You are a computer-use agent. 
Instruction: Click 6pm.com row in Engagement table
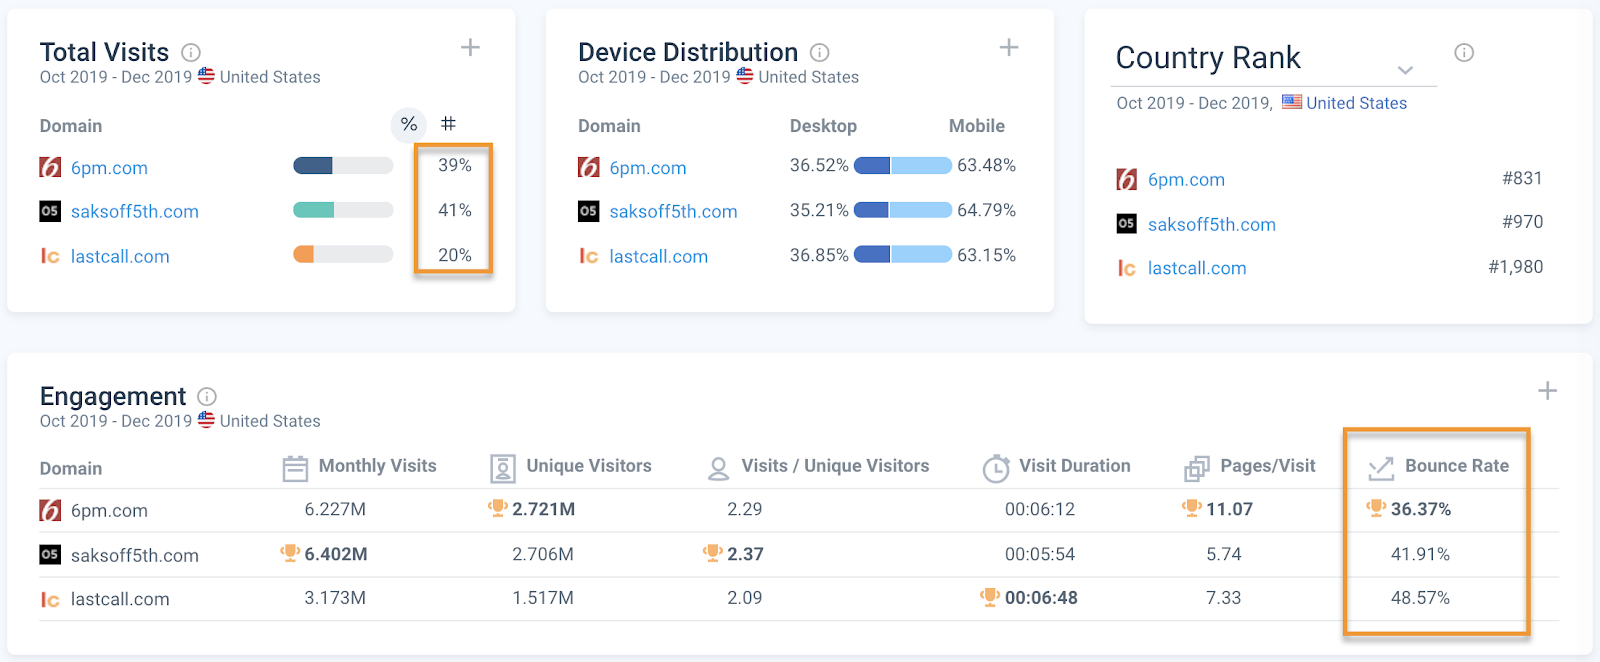coord(799,510)
